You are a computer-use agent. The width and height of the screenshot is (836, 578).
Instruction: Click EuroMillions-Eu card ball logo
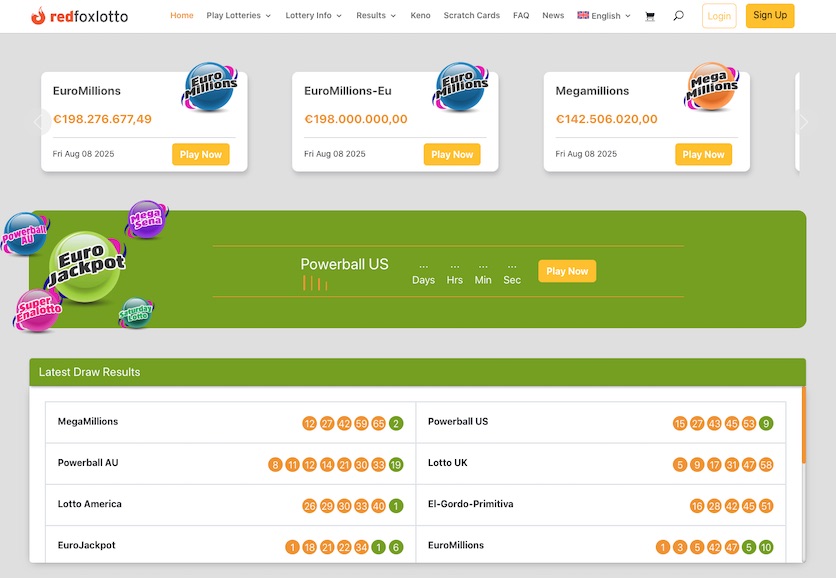[461, 86]
